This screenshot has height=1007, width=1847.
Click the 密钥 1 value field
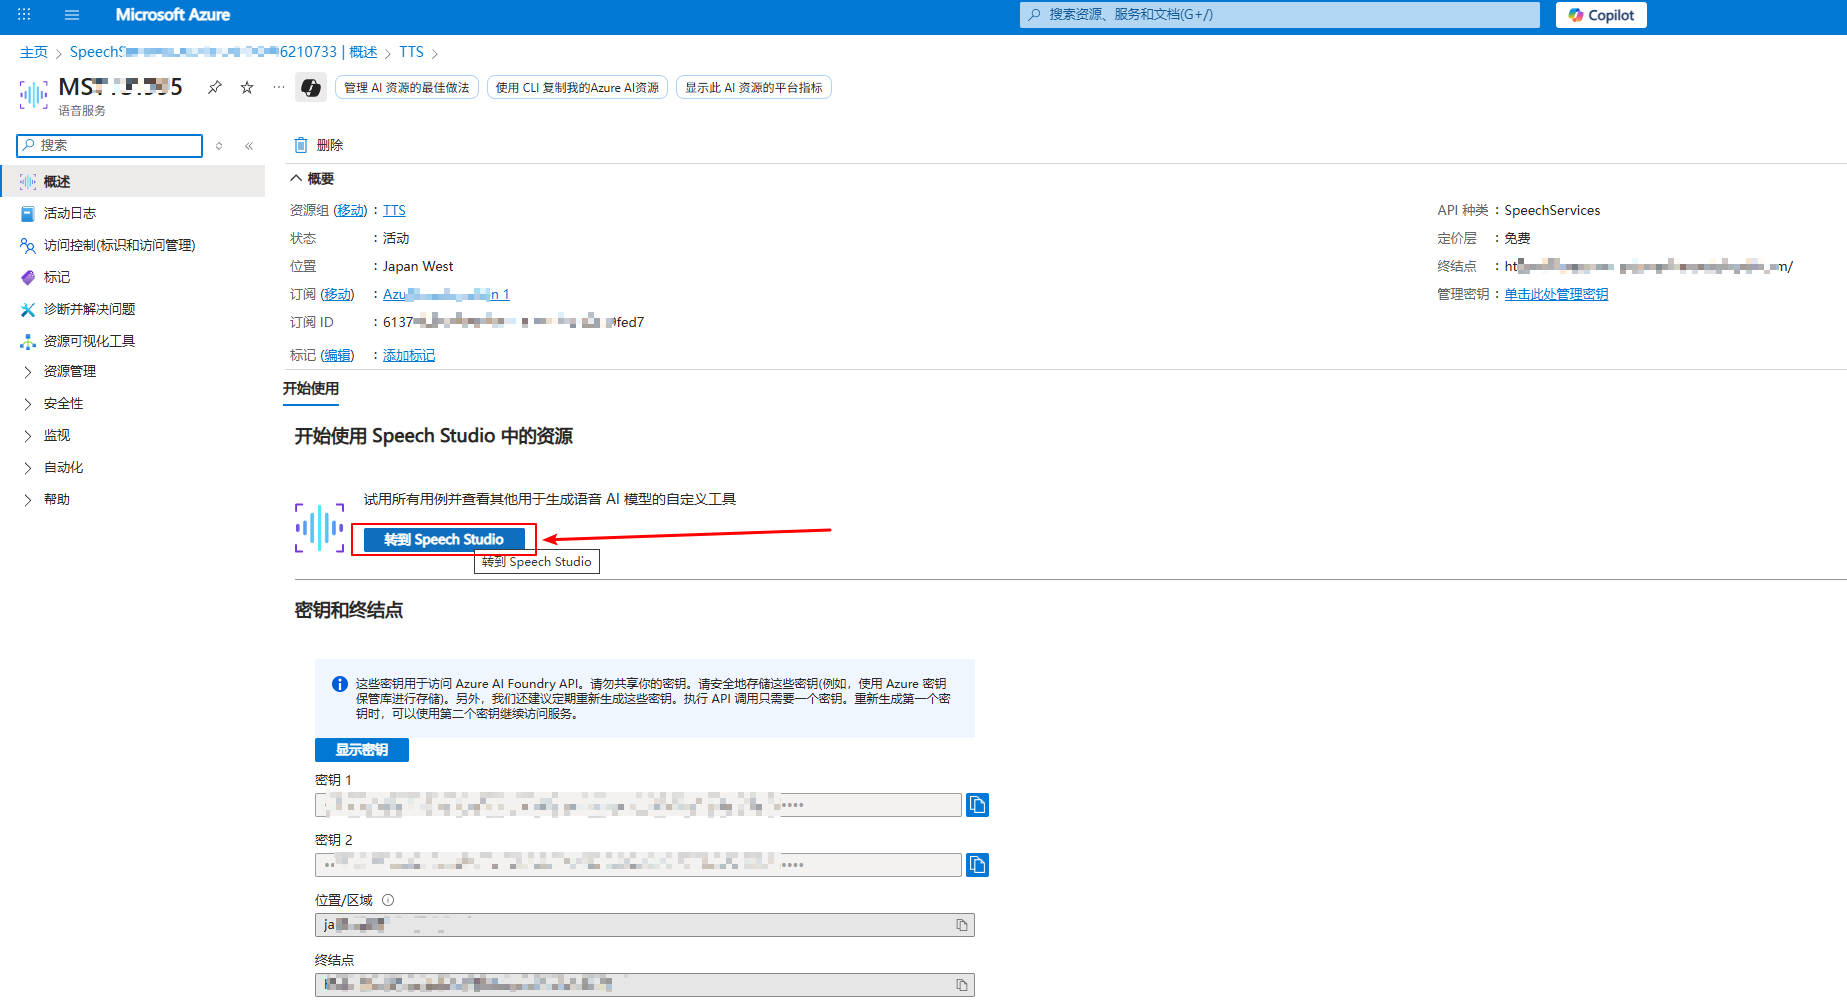click(x=638, y=805)
